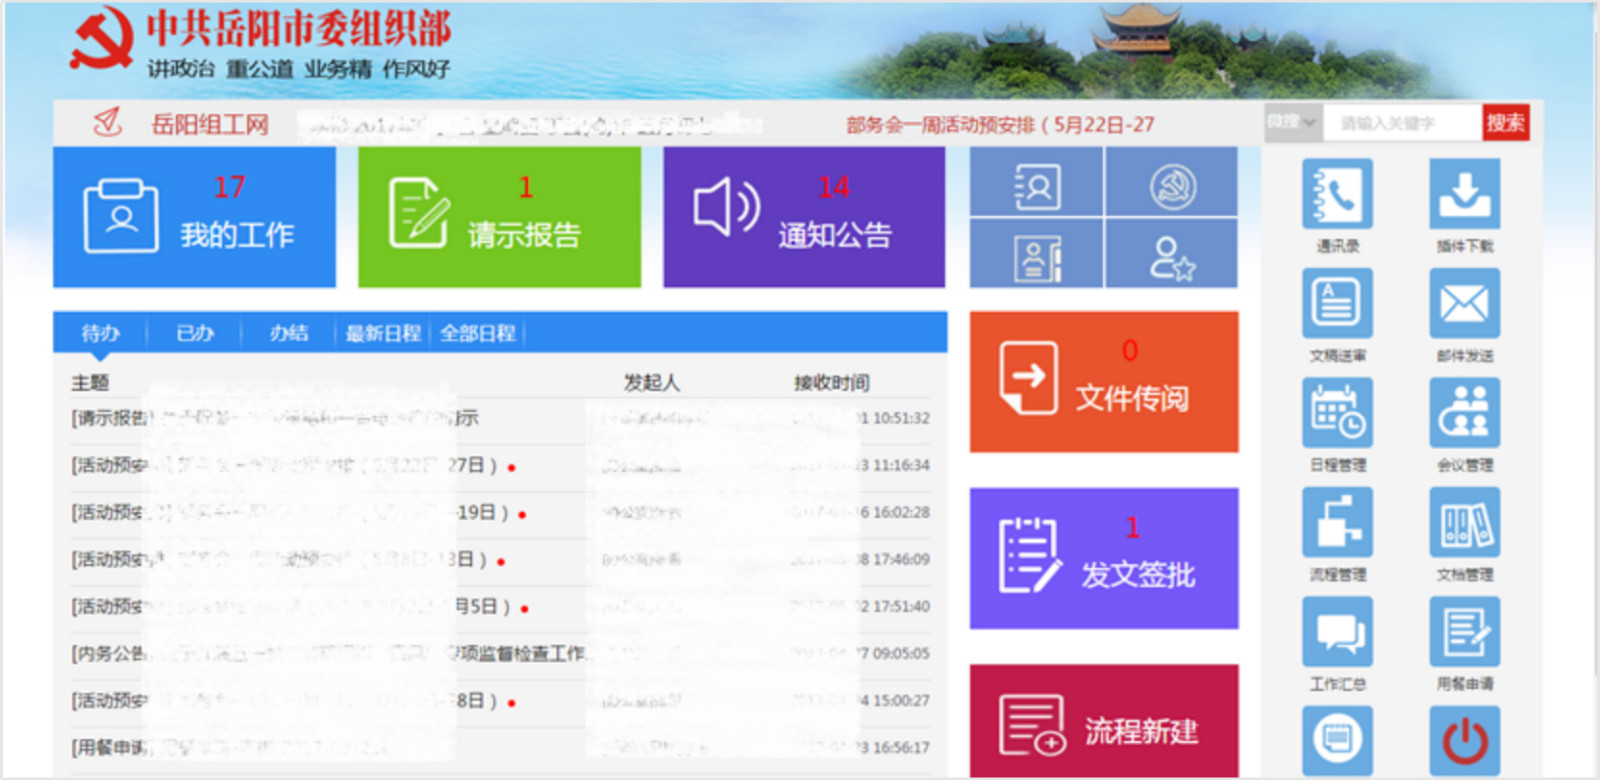The image size is (1600, 780).
Task: Open the 办结 tab
Action: tap(288, 333)
